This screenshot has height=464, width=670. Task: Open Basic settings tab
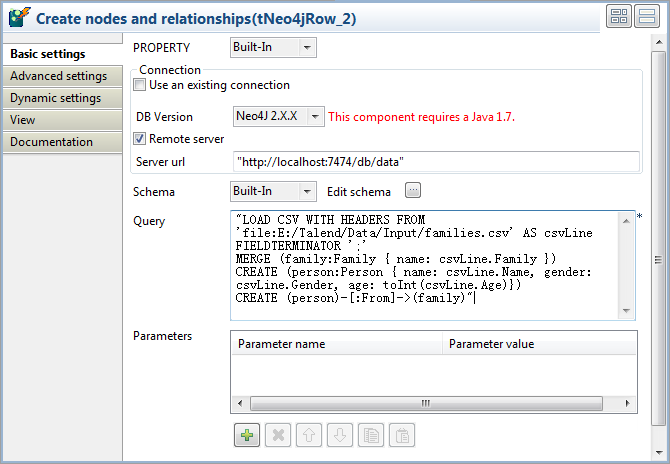click(x=62, y=54)
